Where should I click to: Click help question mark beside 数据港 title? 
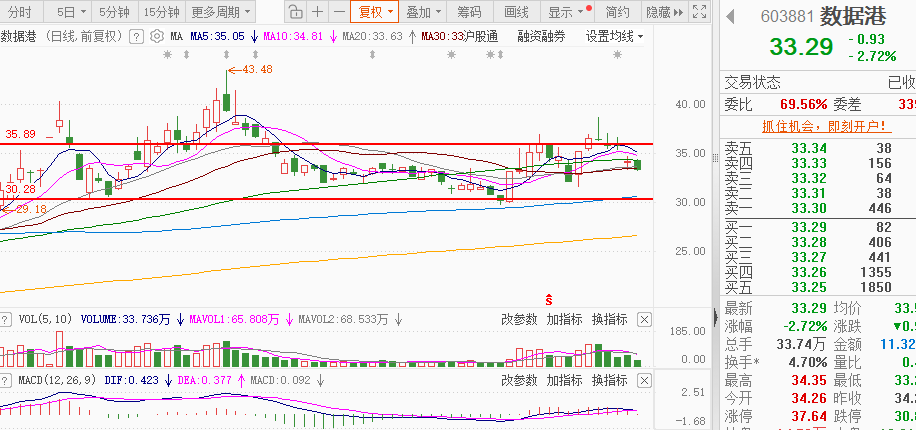click(x=136, y=37)
